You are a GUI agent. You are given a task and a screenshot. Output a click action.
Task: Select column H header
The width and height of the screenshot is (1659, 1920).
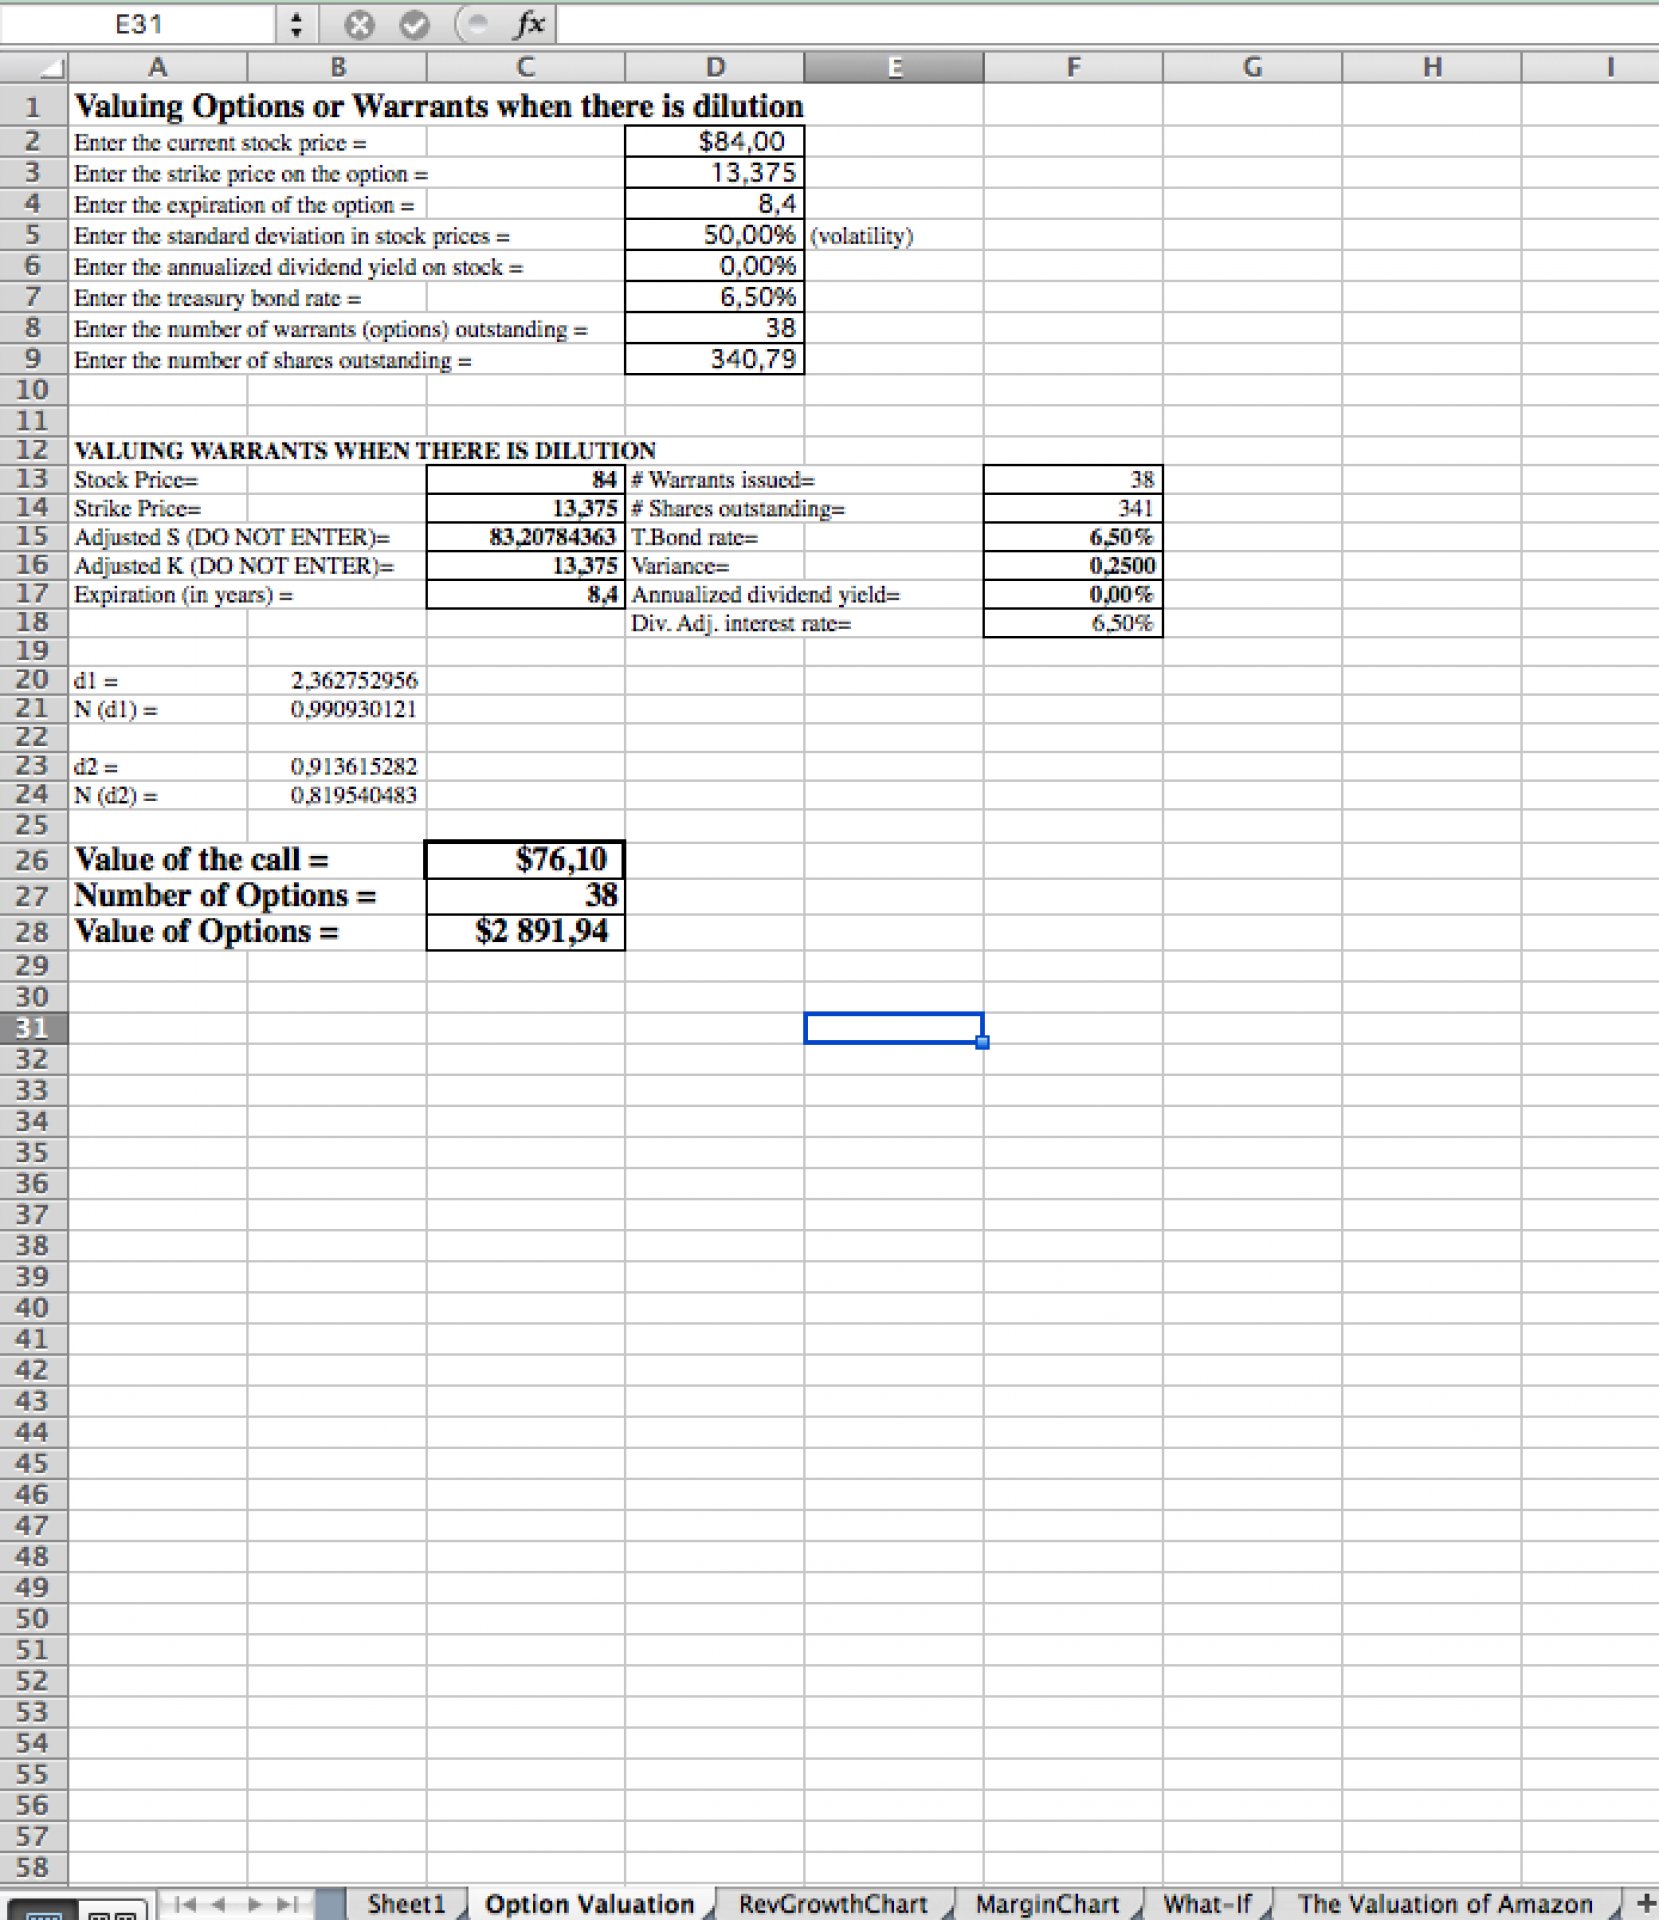click(x=1431, y=67)
